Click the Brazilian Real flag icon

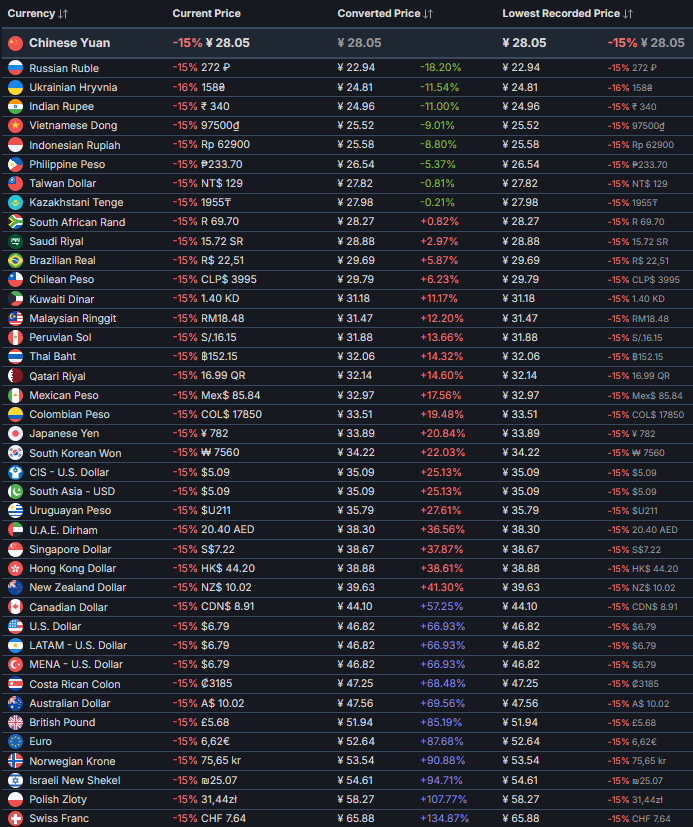[15, 260]
